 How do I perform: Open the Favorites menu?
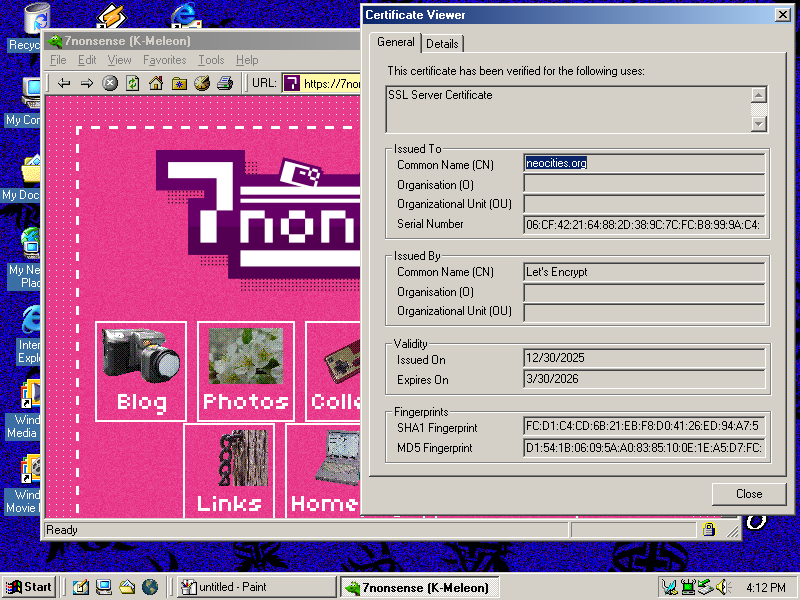click(x=164, y=60)
